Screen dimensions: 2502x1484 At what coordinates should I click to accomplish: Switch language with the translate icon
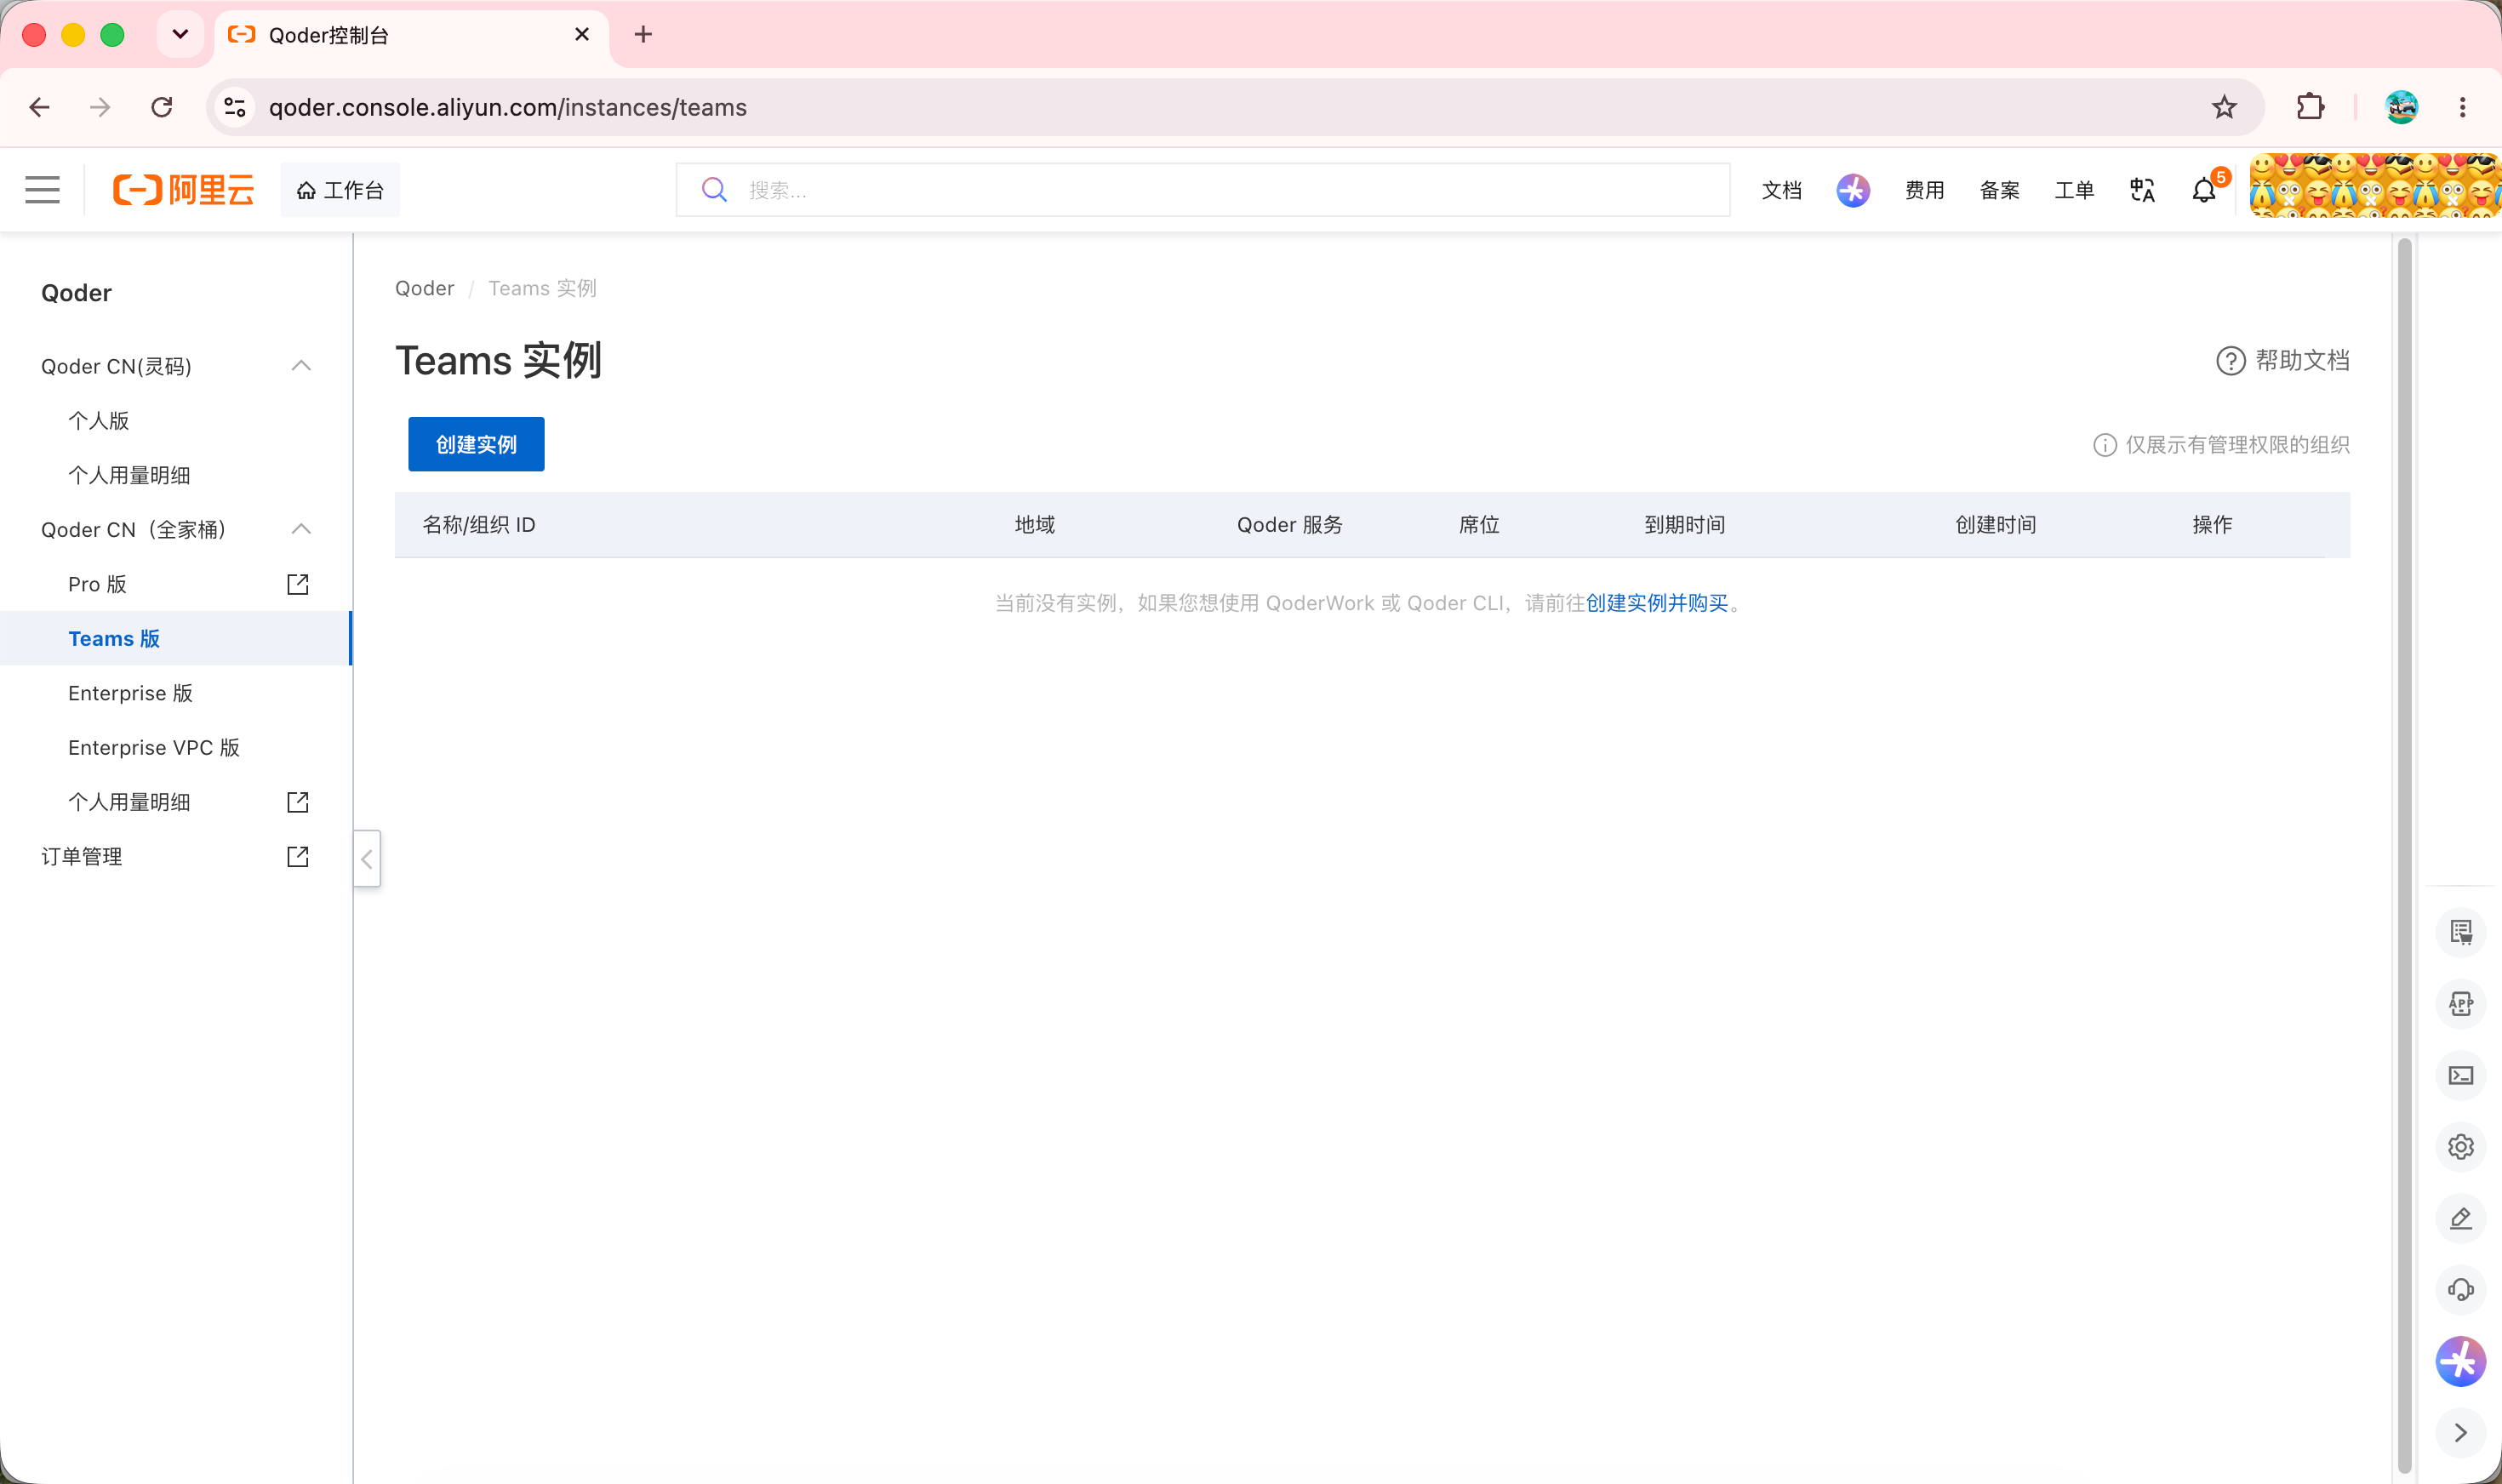click(2142, 190)
